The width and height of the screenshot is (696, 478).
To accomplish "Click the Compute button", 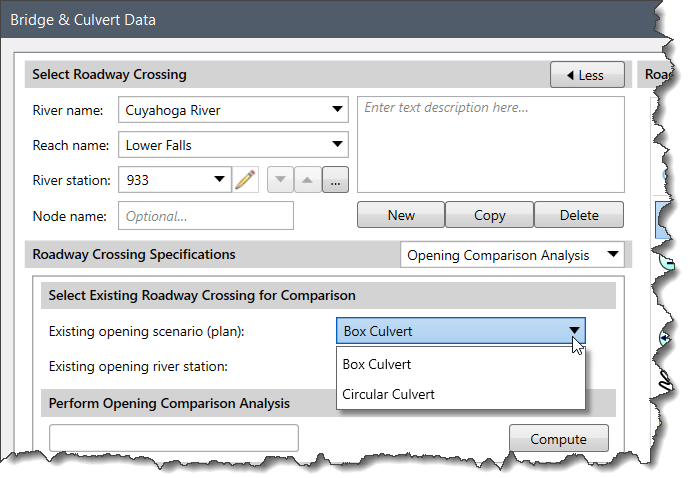I will (x=558, y=438).
